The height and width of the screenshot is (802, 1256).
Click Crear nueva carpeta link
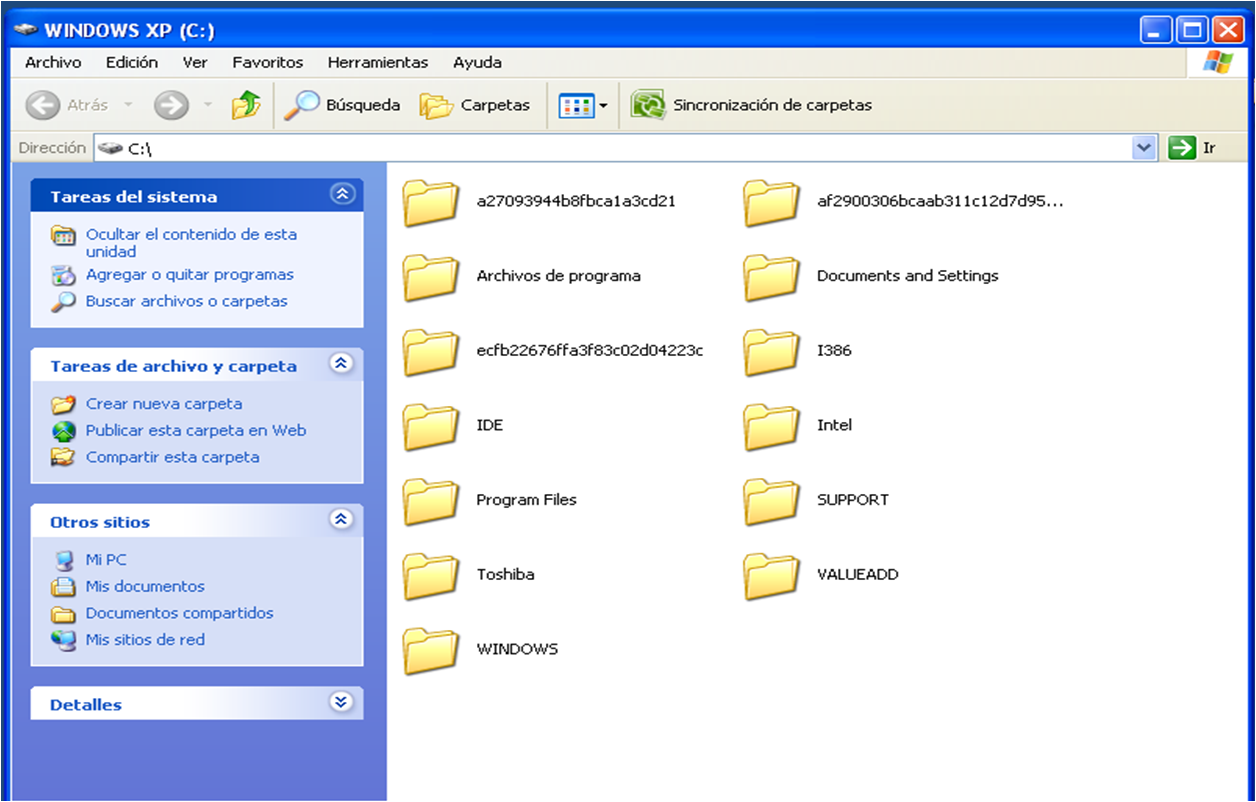pos(164,404)
